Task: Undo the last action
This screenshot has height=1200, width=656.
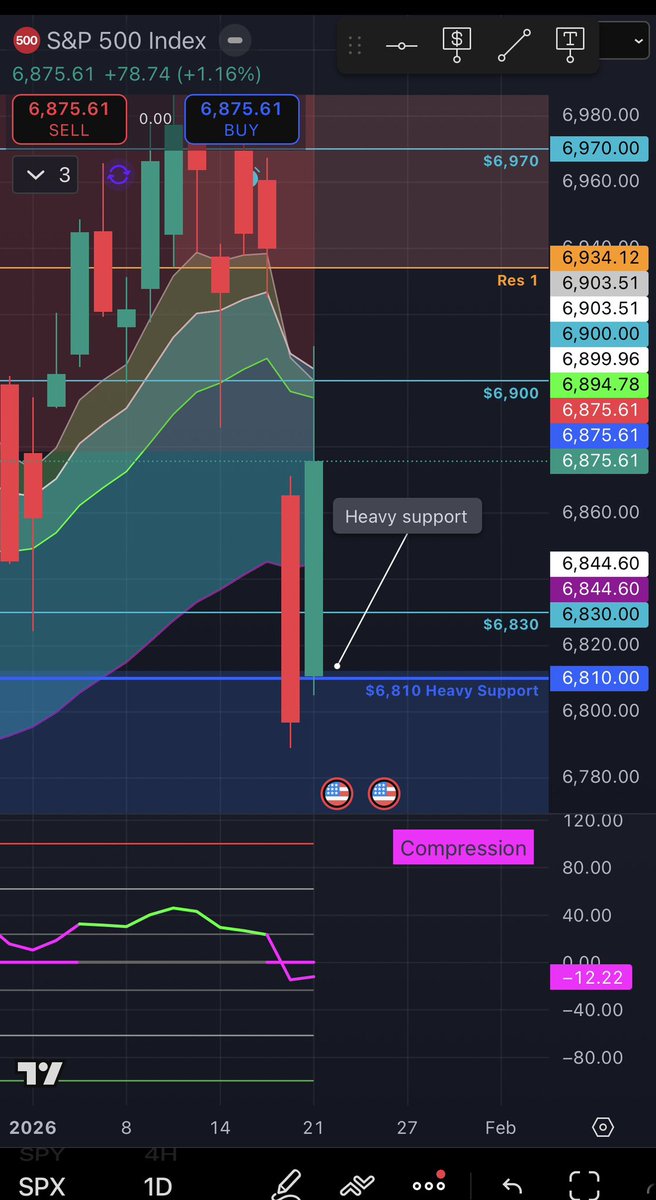Action: pos(512,1186)
